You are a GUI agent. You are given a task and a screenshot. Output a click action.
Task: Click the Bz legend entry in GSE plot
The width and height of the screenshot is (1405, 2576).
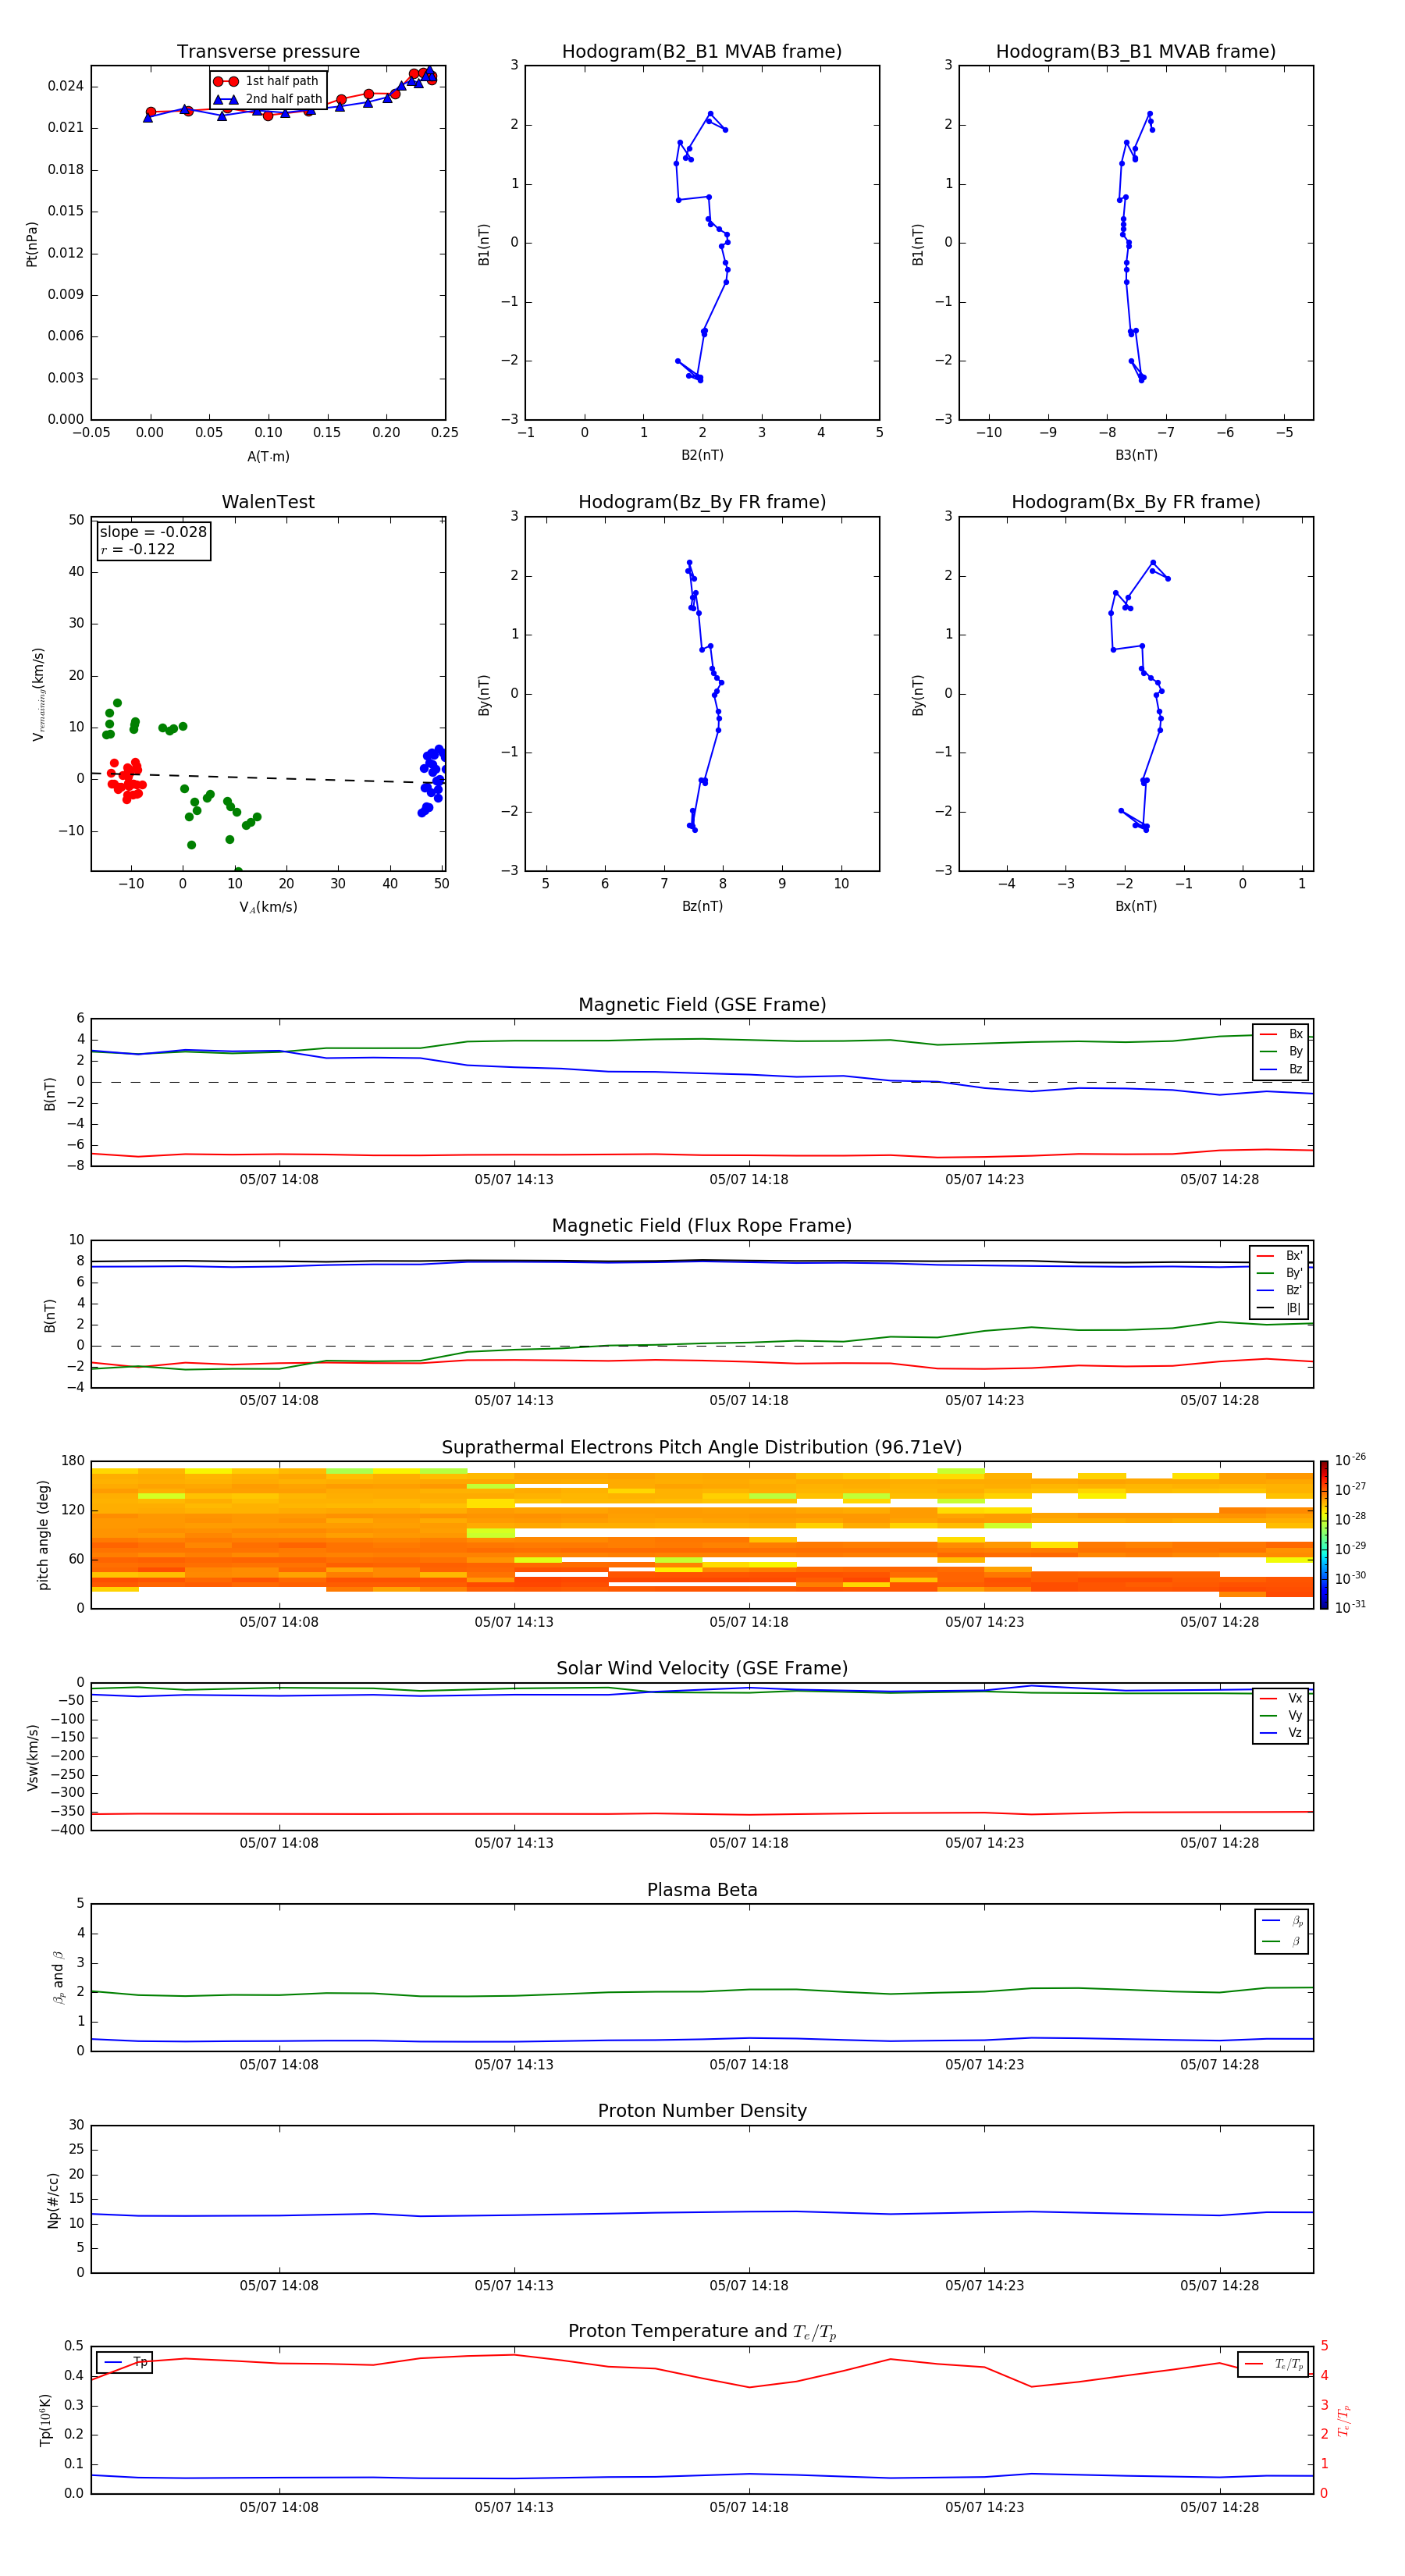(x=1281, y=1069)
